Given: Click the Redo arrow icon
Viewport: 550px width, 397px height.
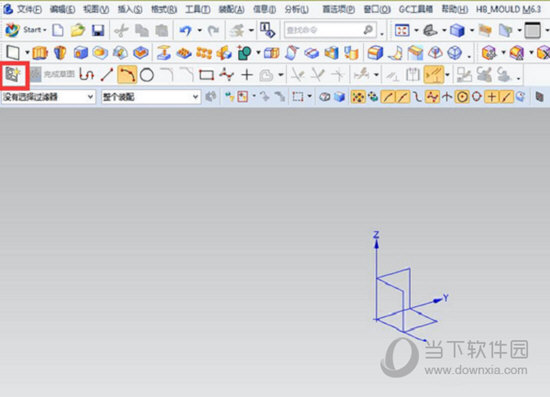Looking at the screenshot, I should [213, 31].
